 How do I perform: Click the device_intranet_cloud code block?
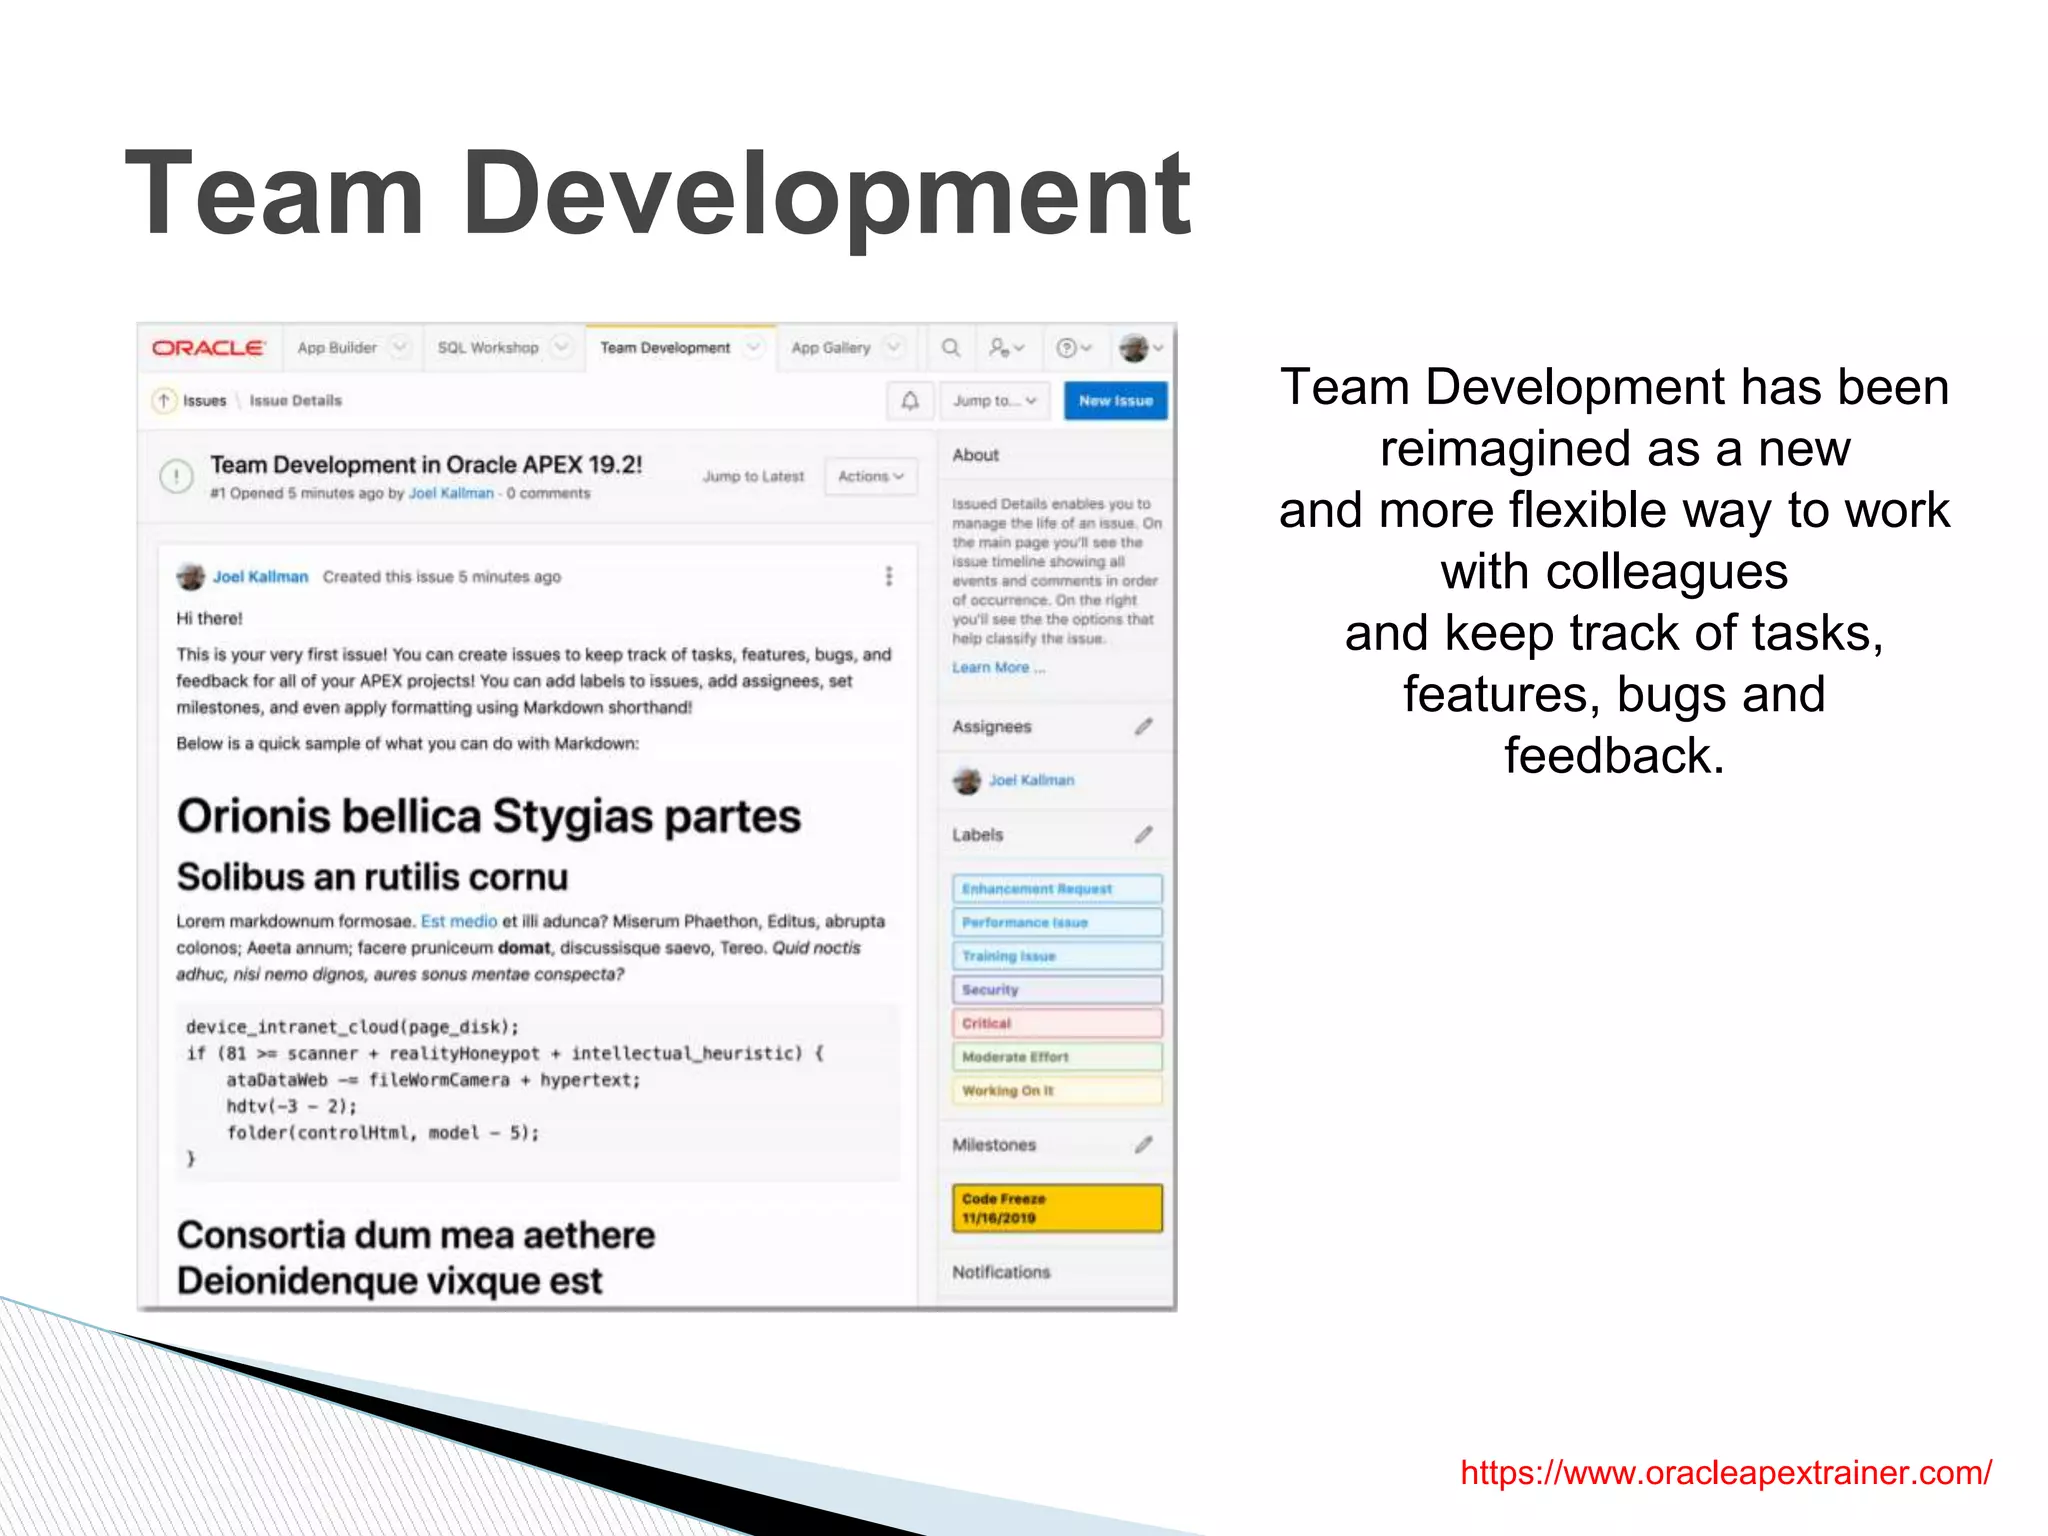tap(538, 1093)
